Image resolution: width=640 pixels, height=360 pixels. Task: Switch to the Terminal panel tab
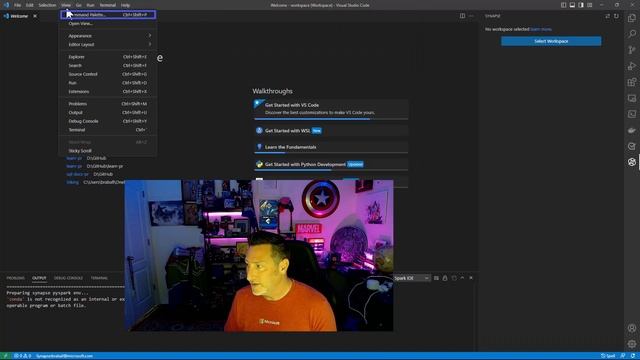(99, 278)
